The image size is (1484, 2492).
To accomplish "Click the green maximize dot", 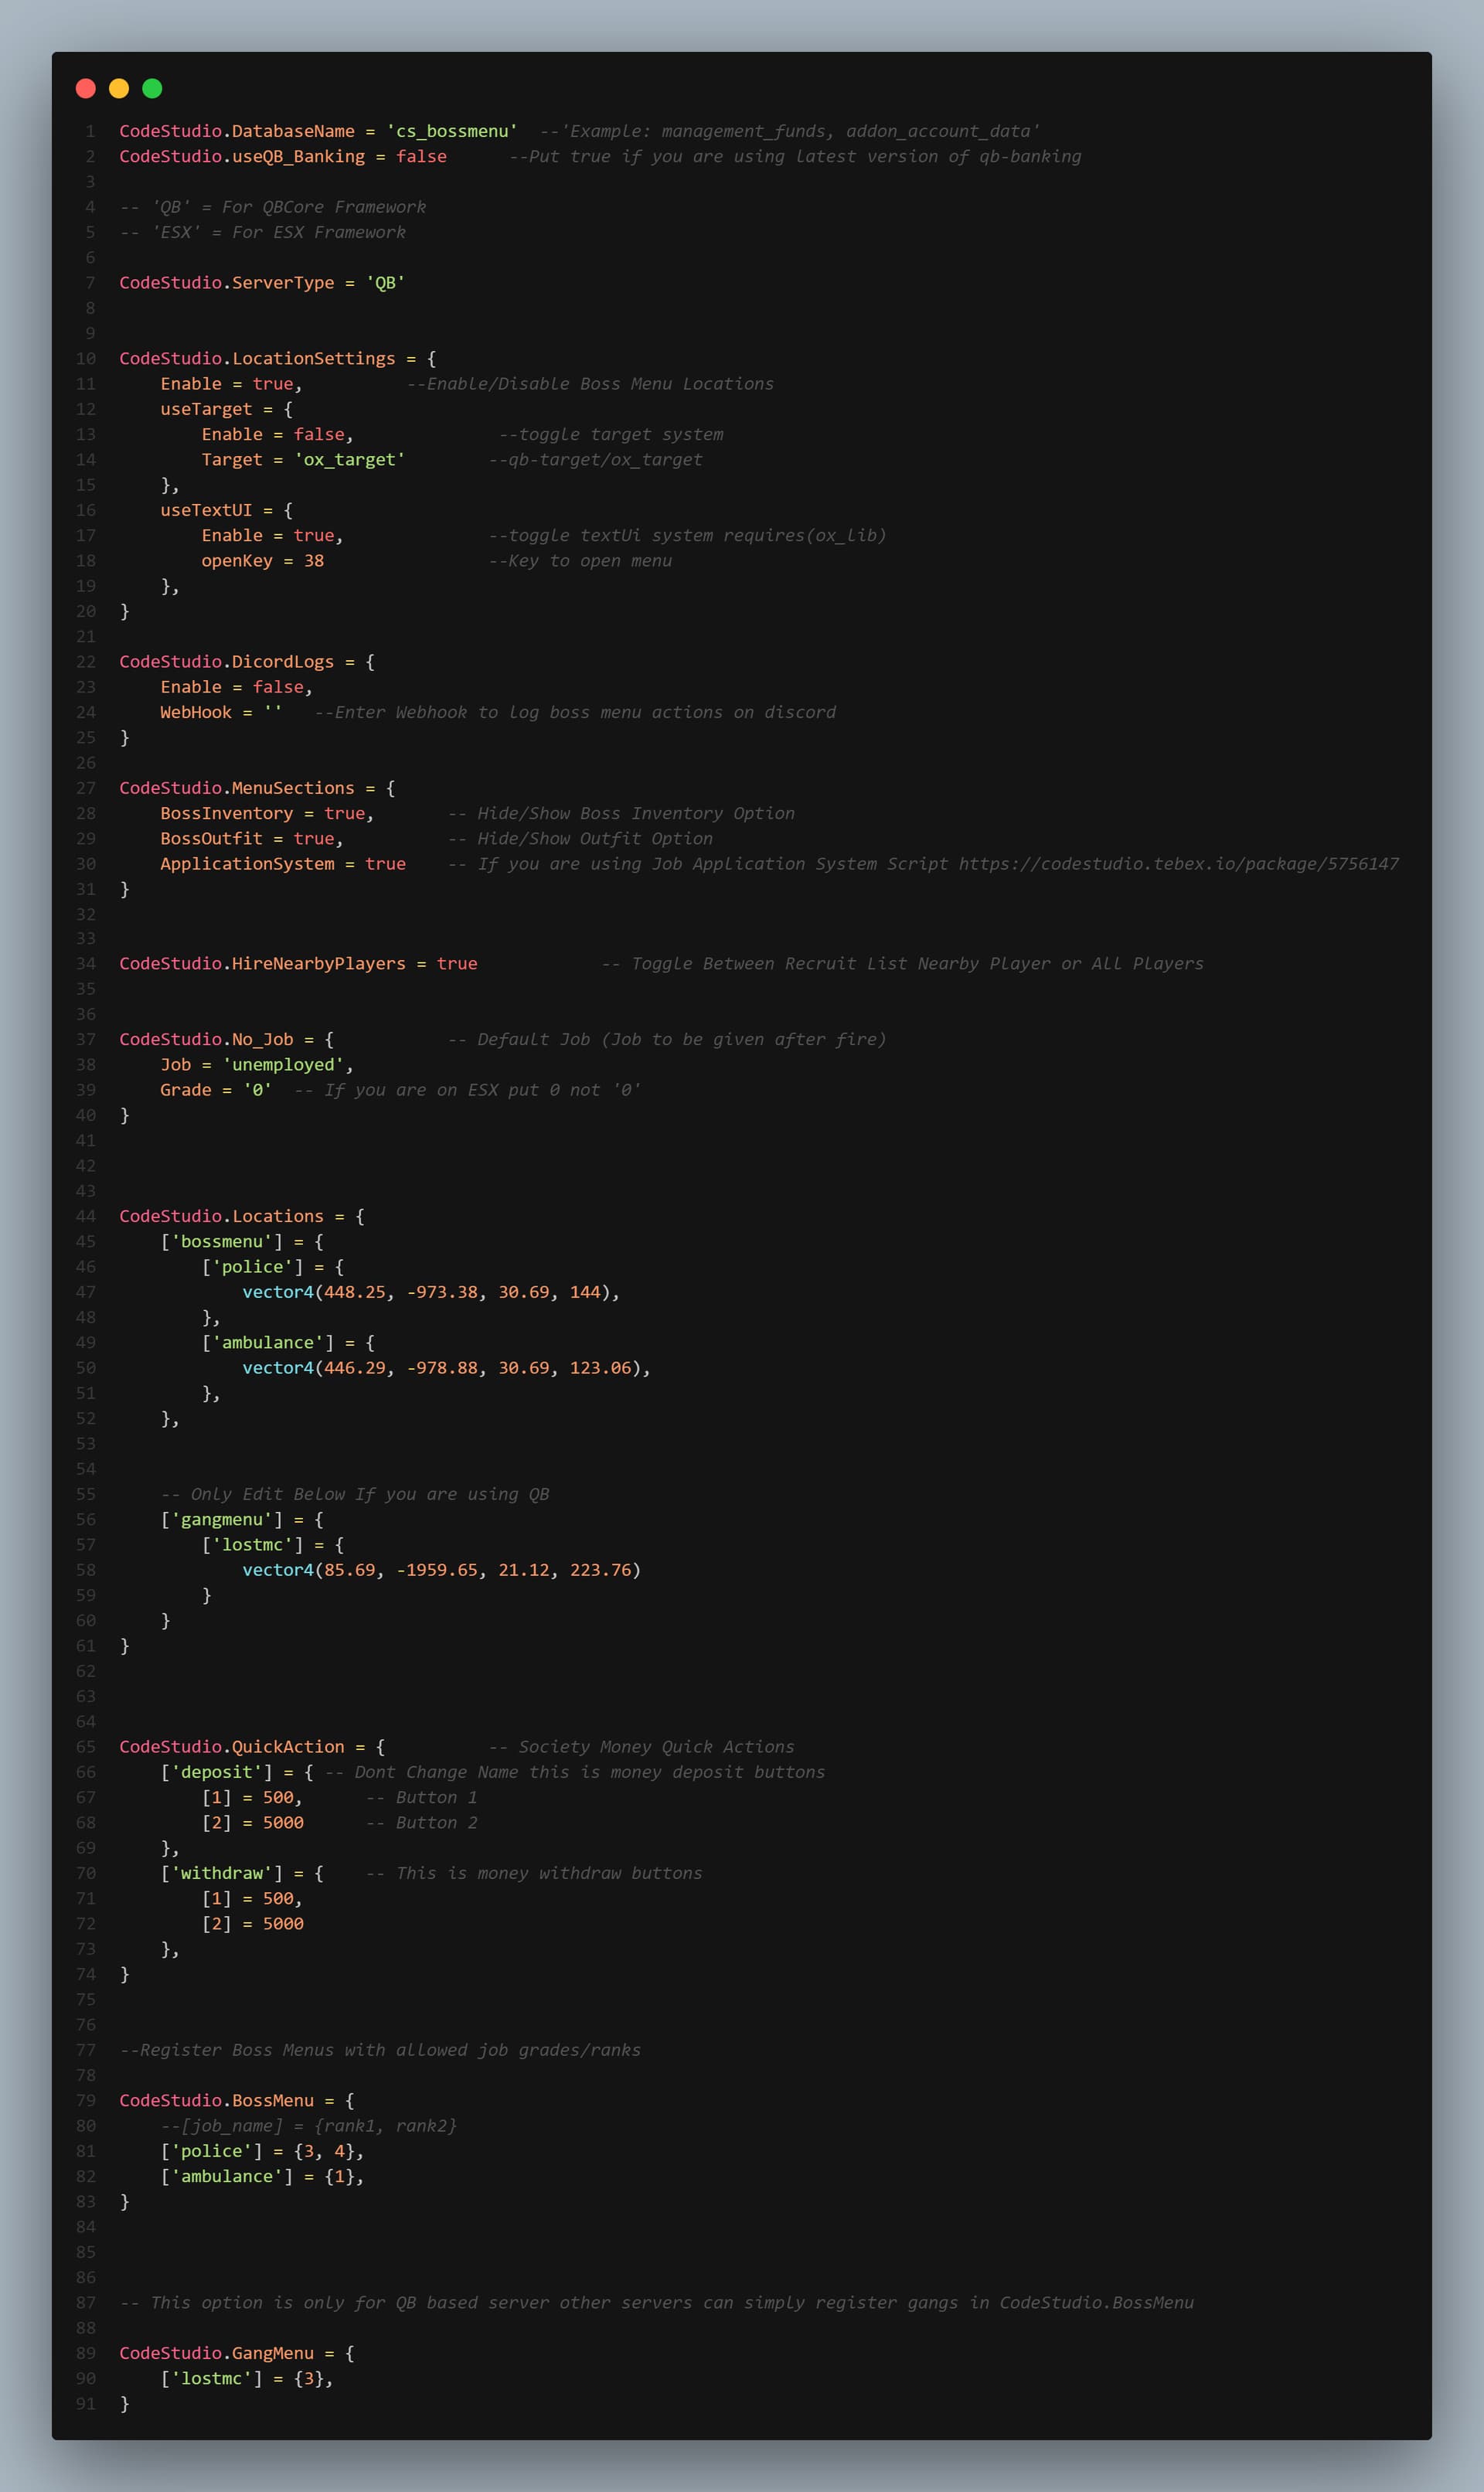I will 152,89.
